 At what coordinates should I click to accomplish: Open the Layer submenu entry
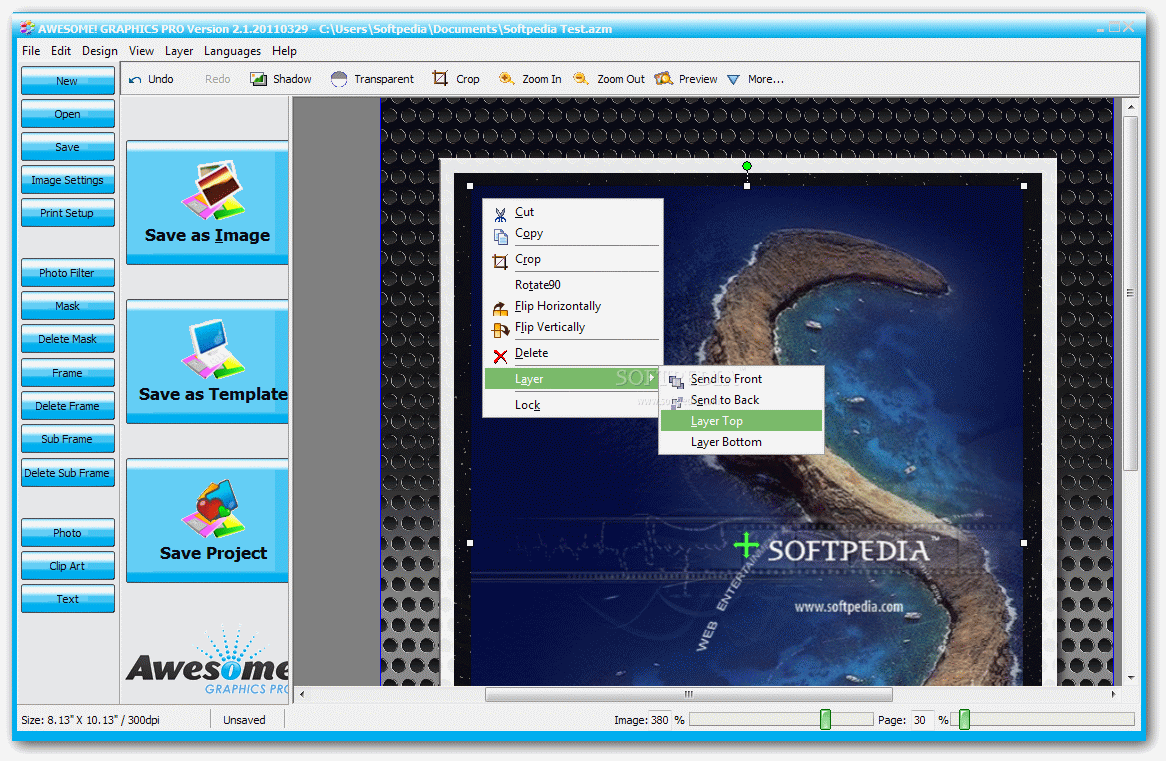(572, 379)
